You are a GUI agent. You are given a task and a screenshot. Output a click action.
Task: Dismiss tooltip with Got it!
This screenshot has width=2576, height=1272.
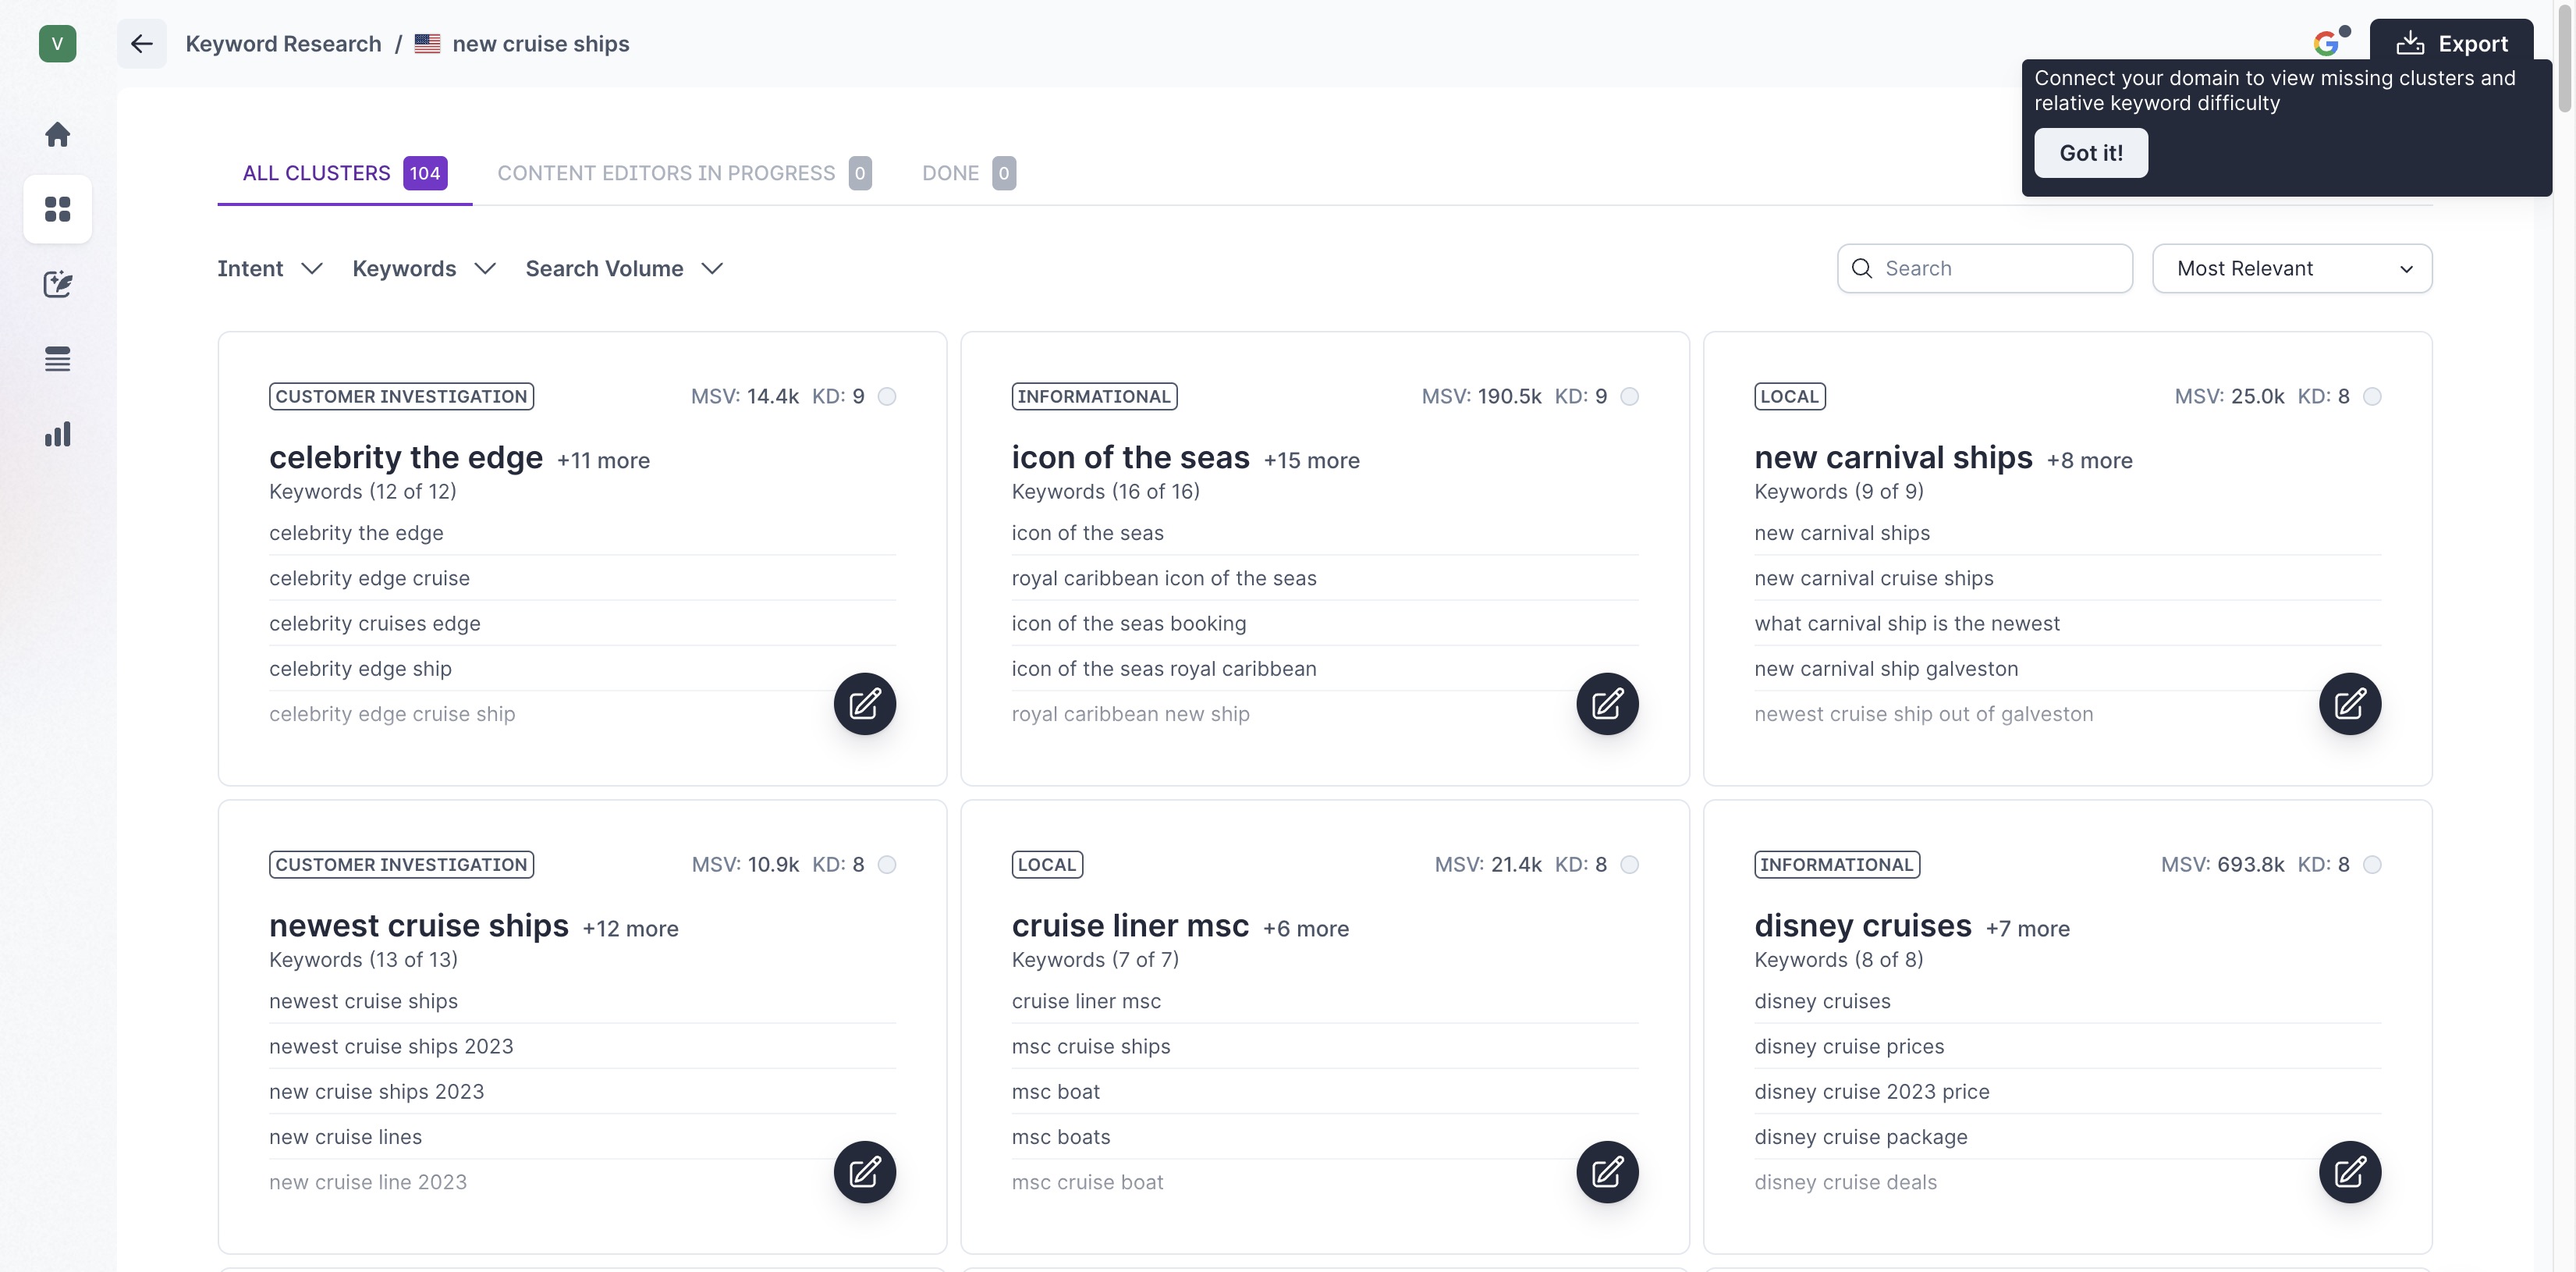[2091, 152]
